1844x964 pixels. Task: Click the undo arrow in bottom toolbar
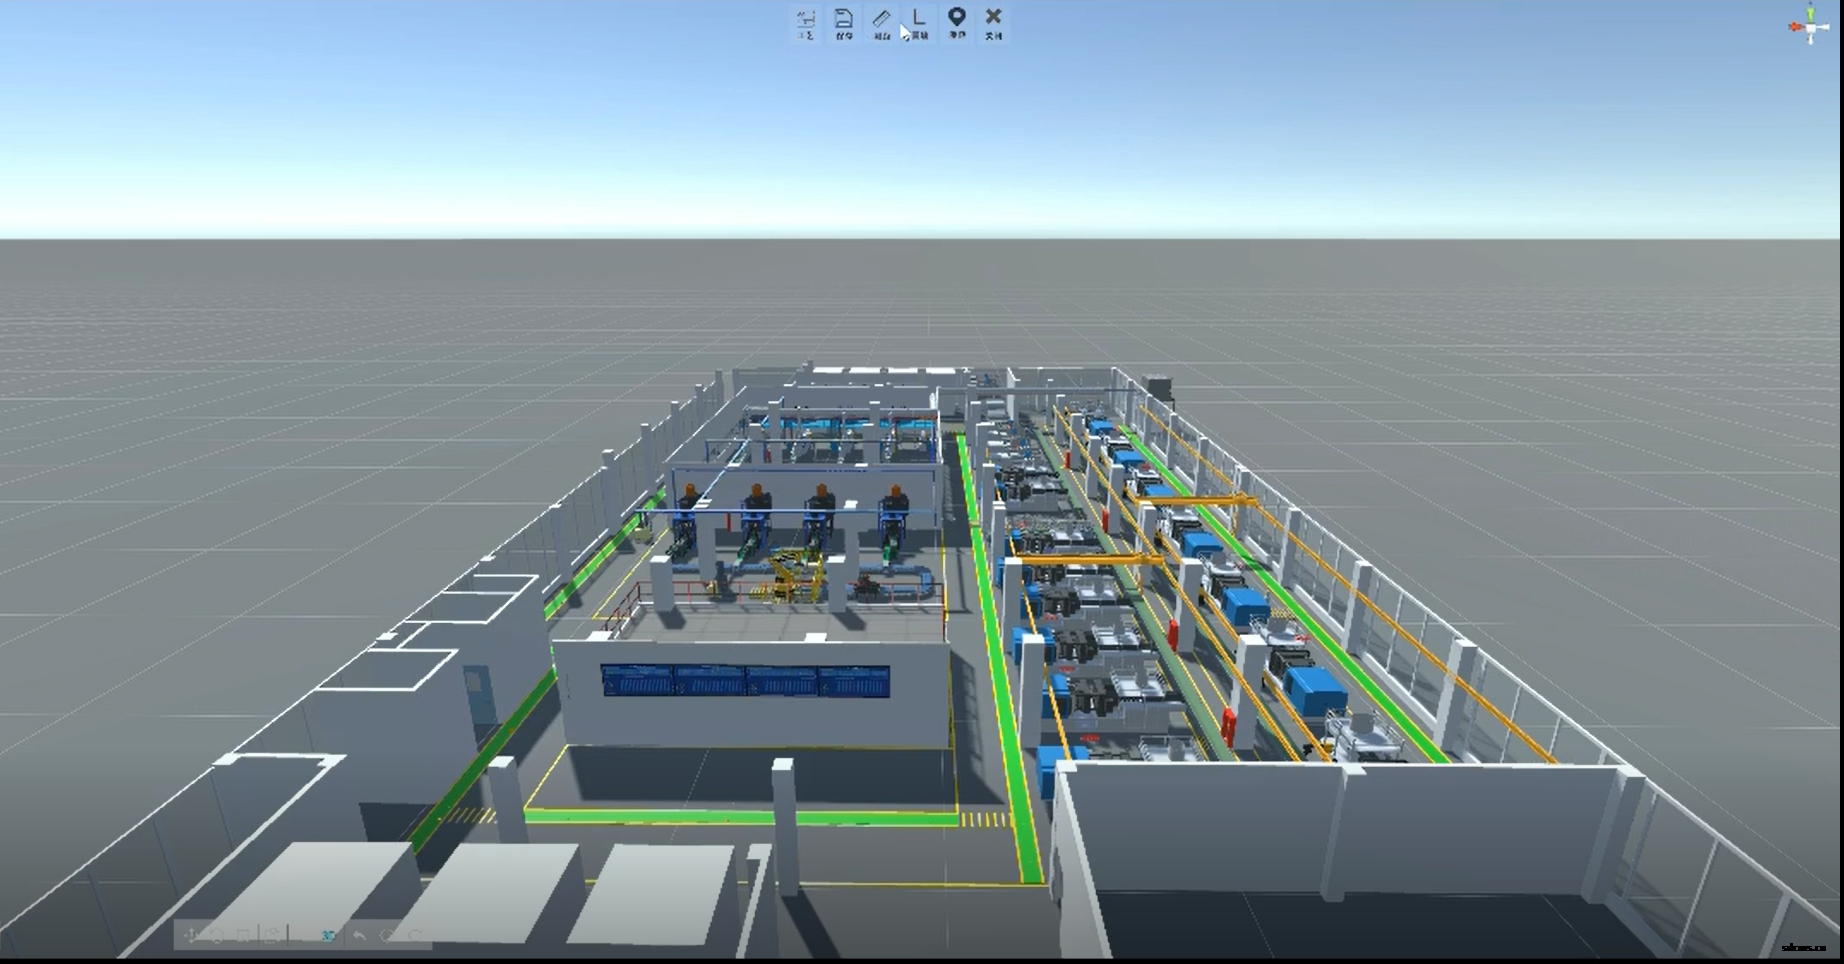[x=359, y=936]
